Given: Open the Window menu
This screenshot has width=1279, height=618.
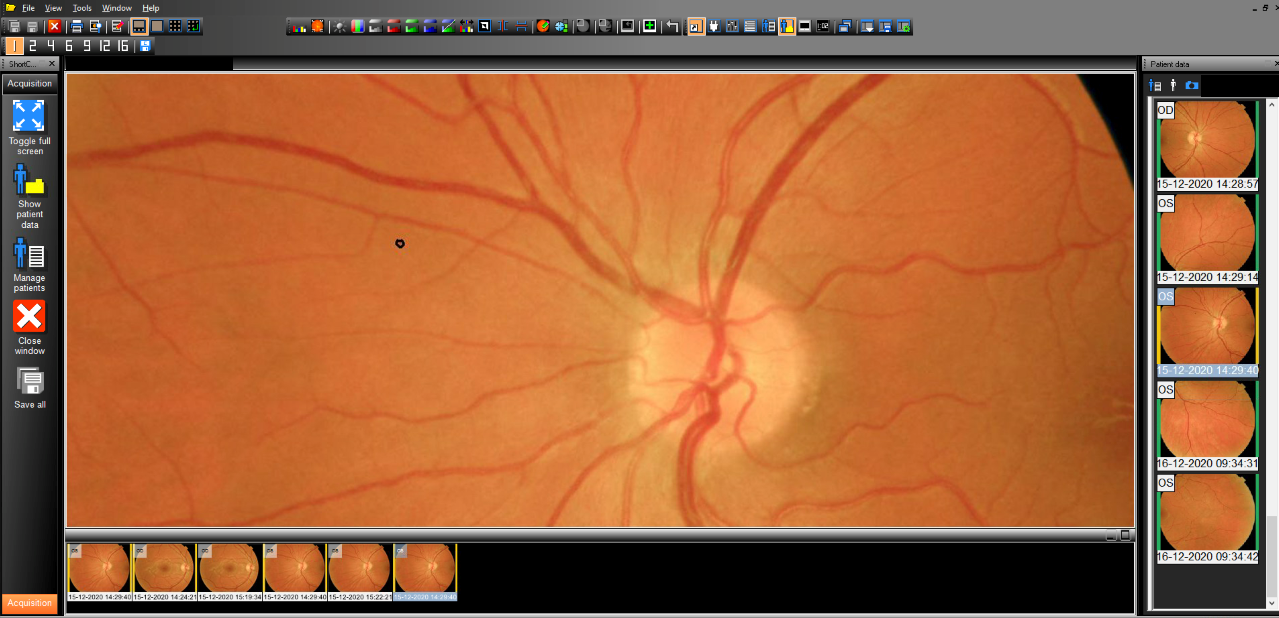Looking at the screenshot, I should (x=117, y=8).
